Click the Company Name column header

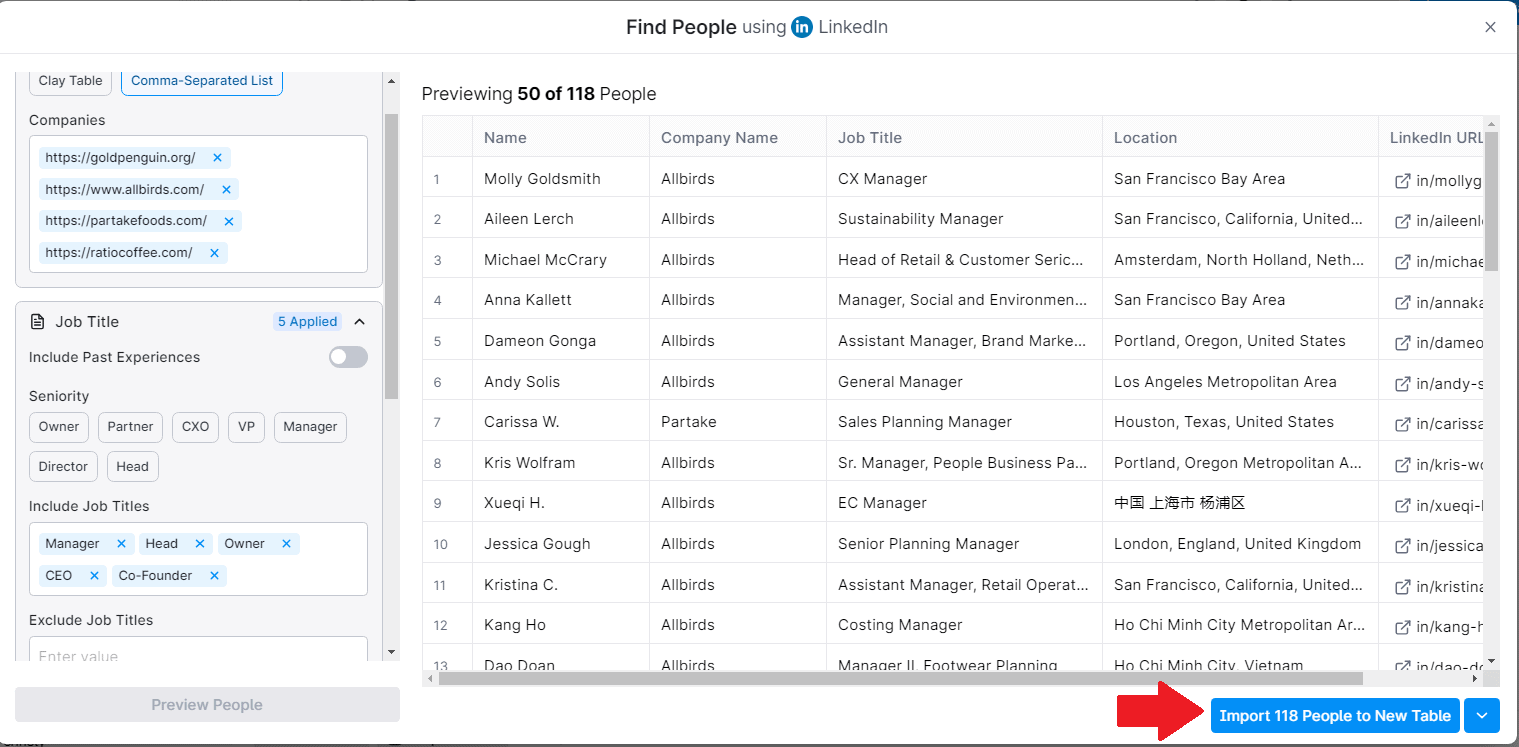(738, 138)
